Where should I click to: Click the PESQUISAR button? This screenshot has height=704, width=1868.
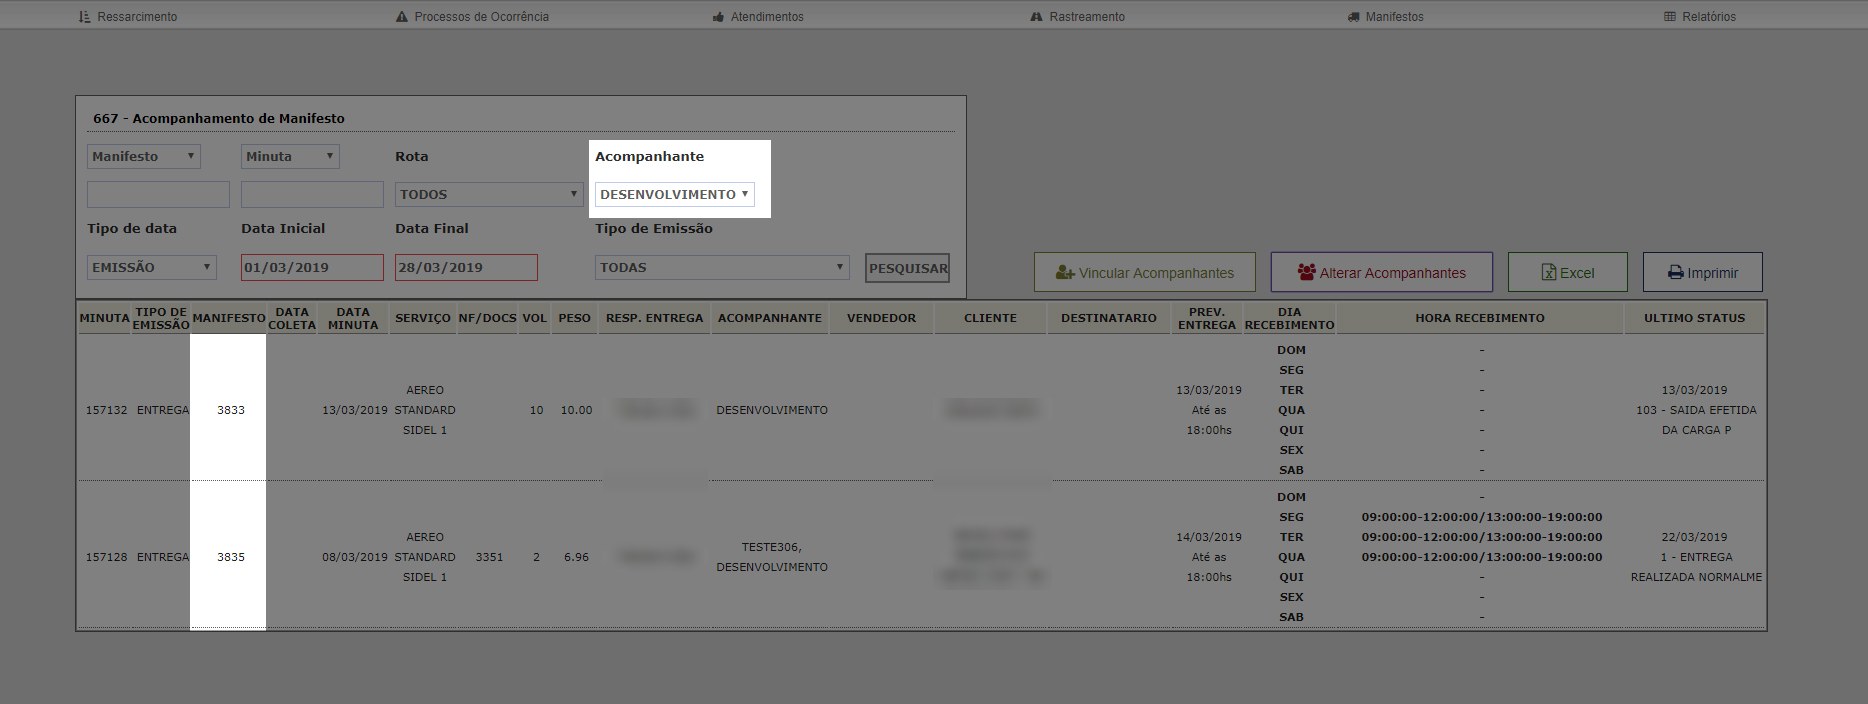tap(908, 268)
